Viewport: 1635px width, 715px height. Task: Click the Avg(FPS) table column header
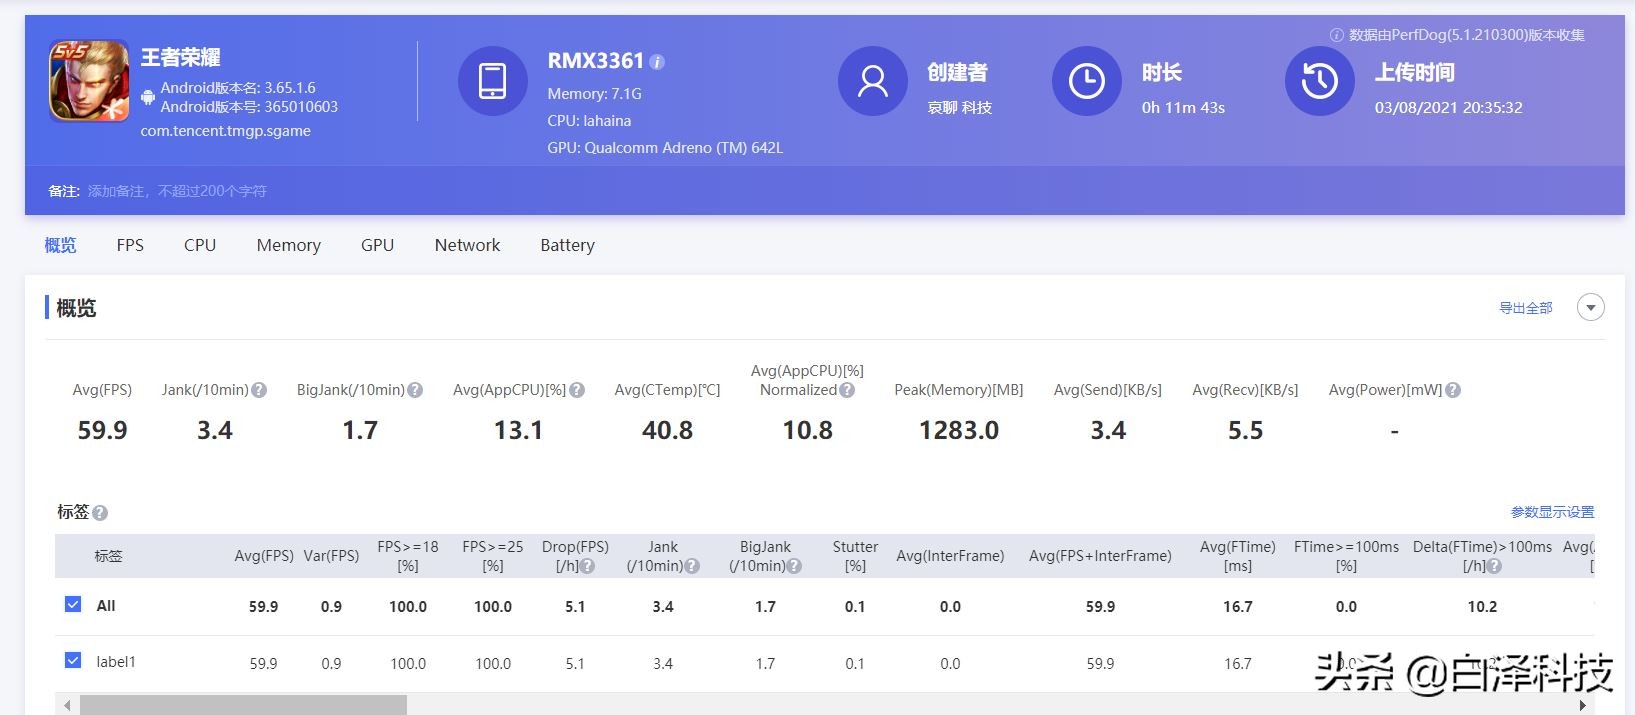(264, 556)
